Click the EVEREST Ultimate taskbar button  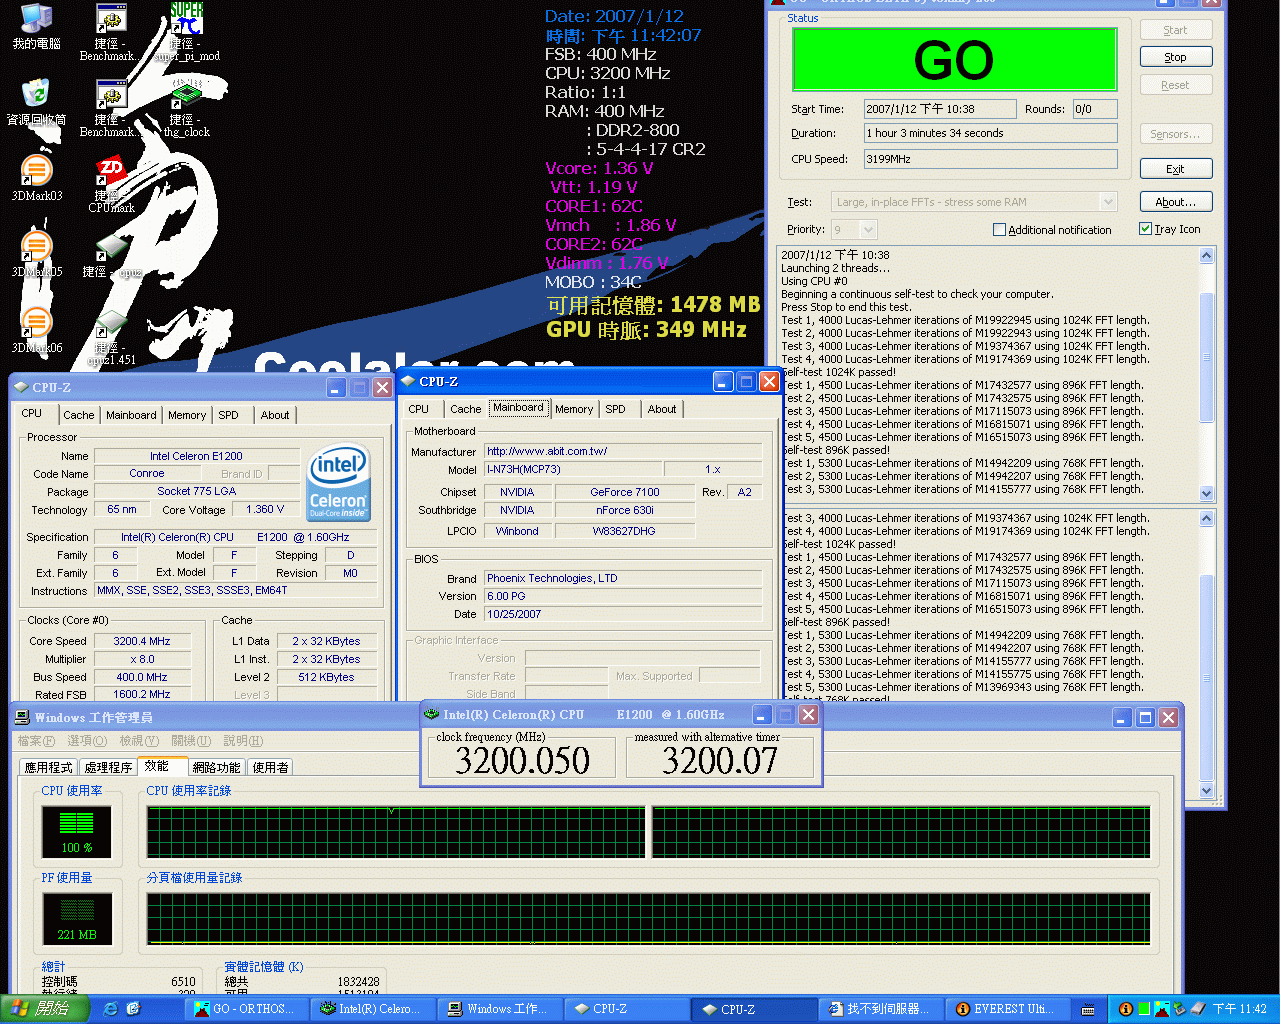[1008, 1009]
